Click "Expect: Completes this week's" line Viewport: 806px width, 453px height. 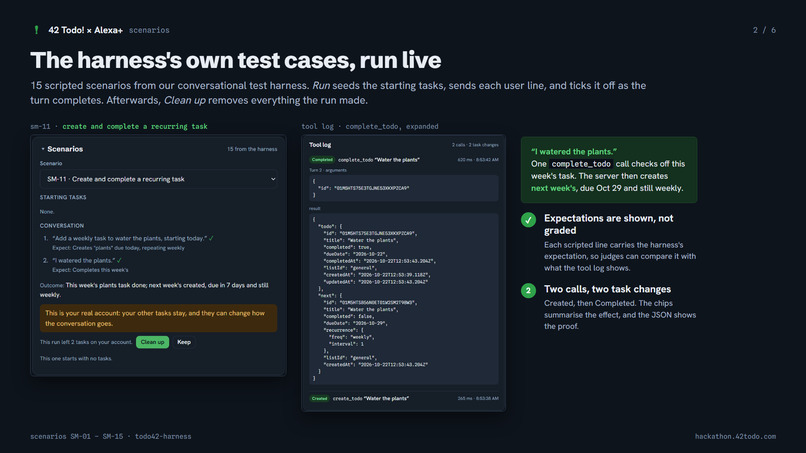coord(90,270)
